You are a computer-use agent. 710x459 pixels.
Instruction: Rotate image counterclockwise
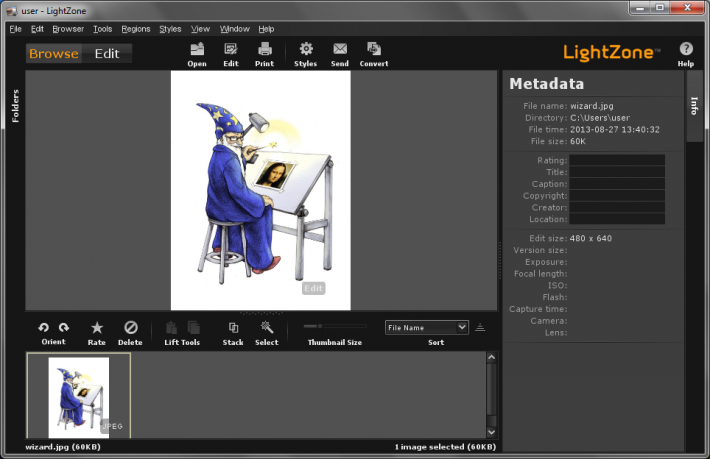tap(43, 327)
